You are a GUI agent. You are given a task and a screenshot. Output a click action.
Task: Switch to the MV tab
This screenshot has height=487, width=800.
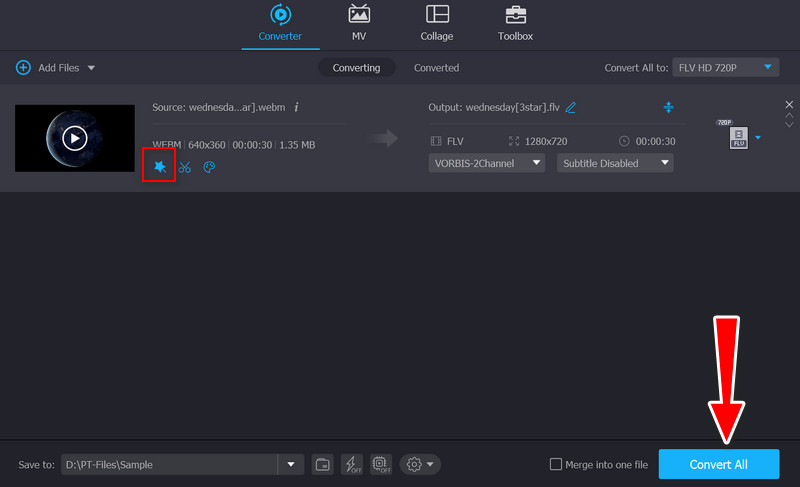tap(358, 24)
